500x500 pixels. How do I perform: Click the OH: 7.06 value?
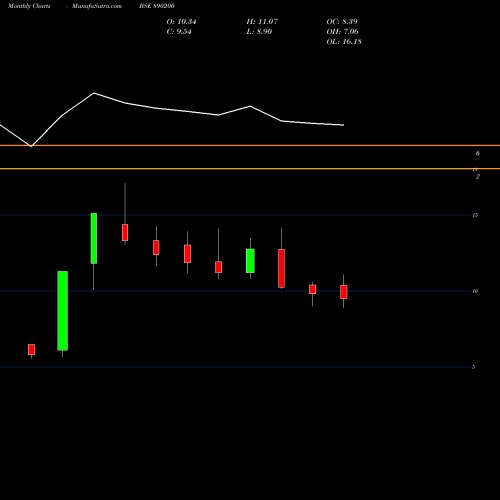(342, 32)
